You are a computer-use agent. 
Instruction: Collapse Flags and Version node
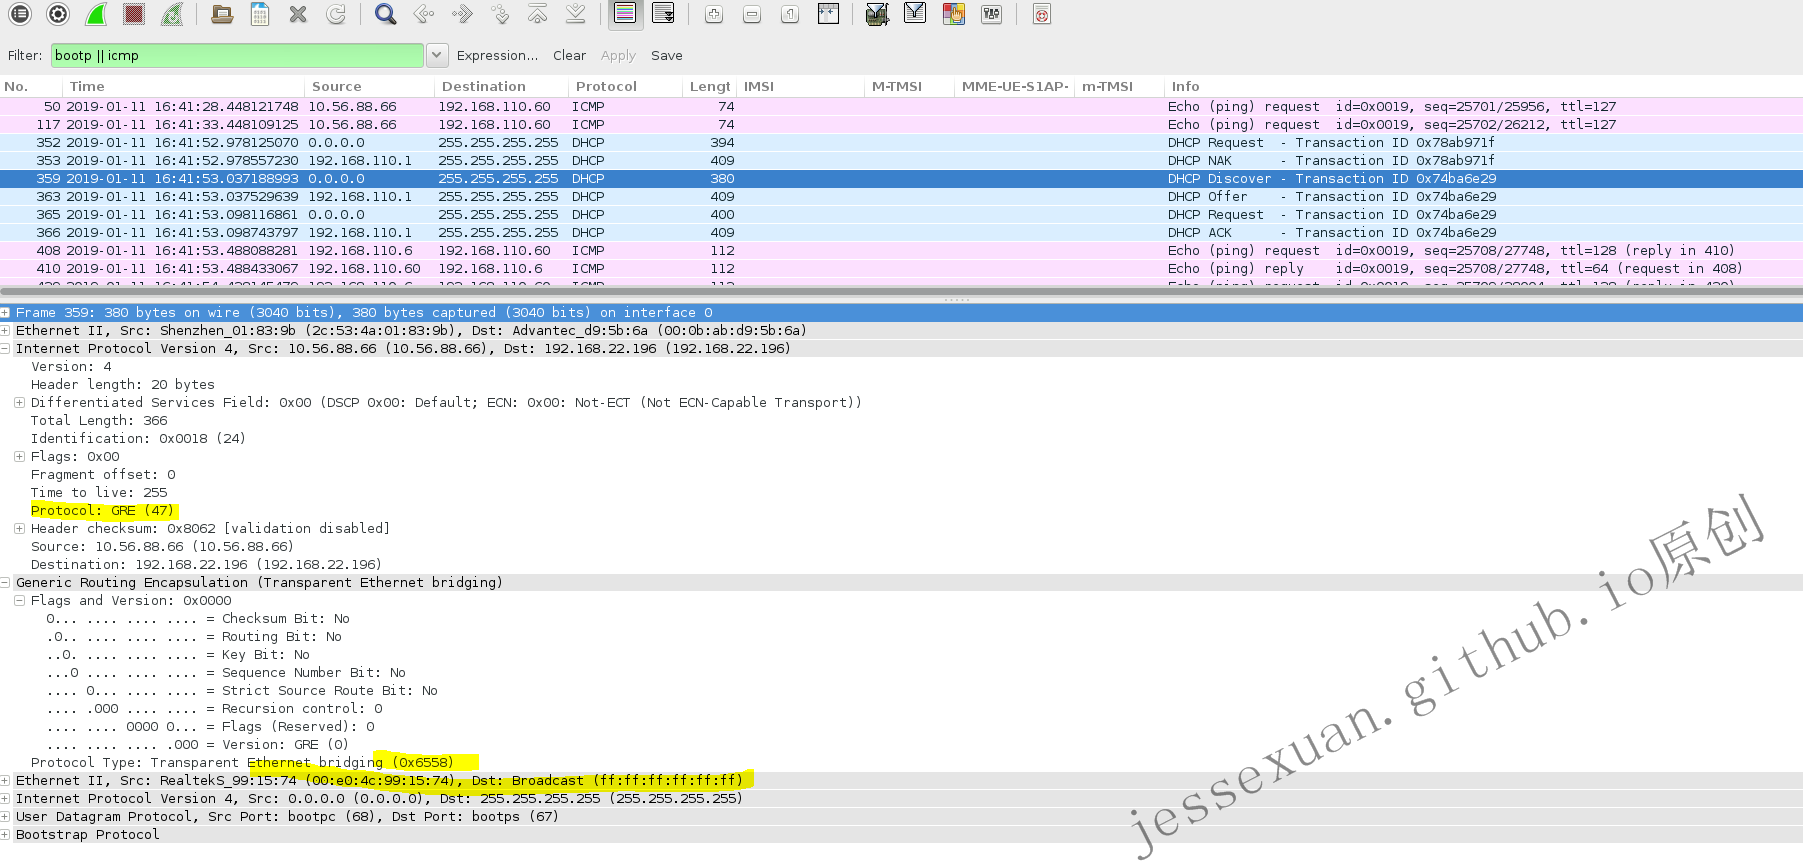pos(19,601)
